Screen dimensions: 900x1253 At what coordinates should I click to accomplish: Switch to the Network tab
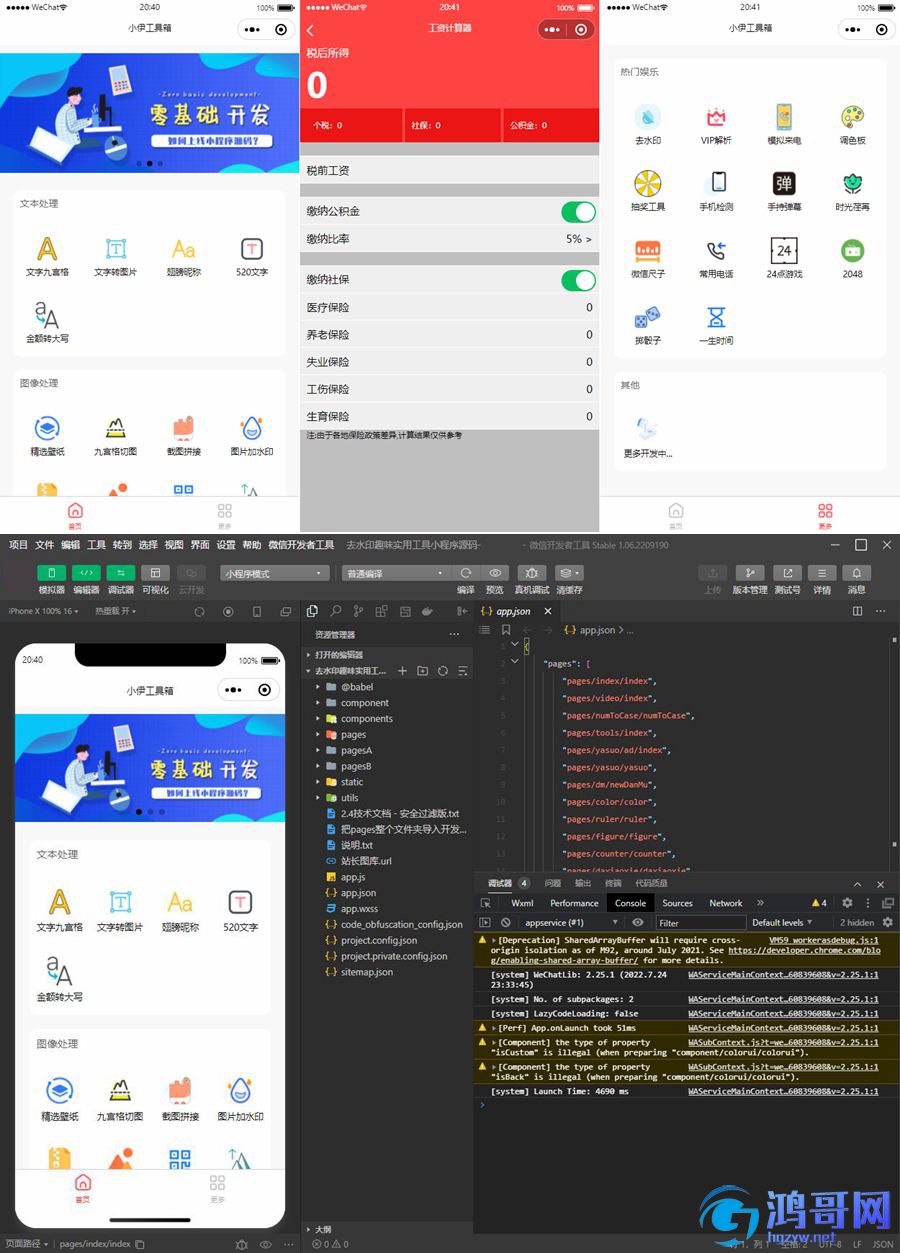pyautogui.click(x=726, y=903)
